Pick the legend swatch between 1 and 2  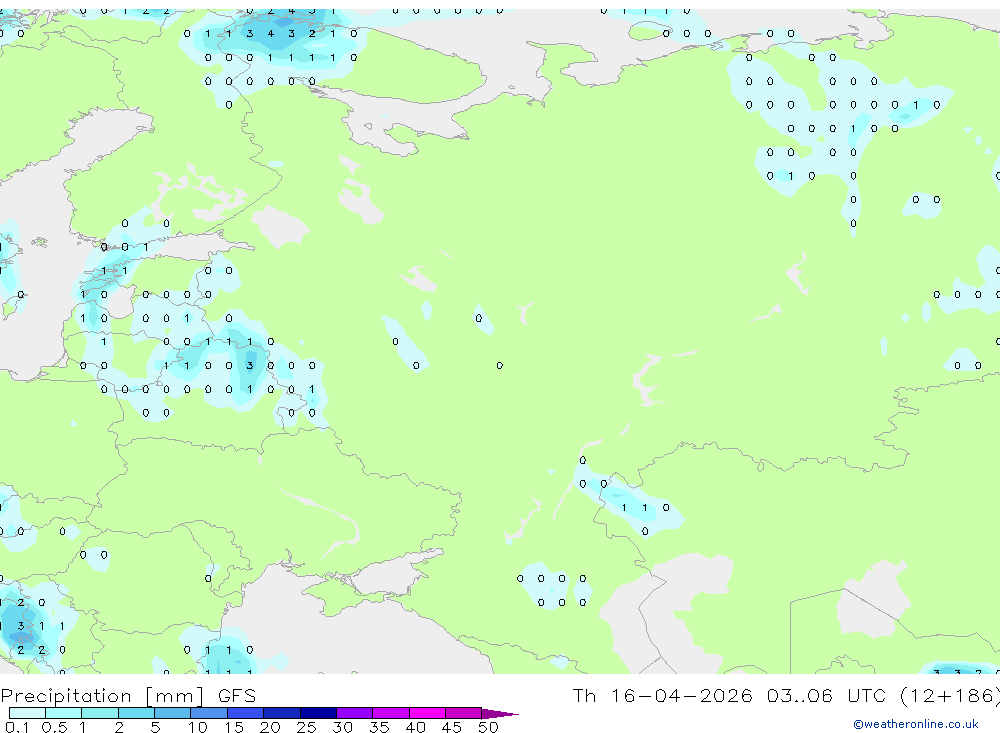pyautogui.click(x=100, y=713)
